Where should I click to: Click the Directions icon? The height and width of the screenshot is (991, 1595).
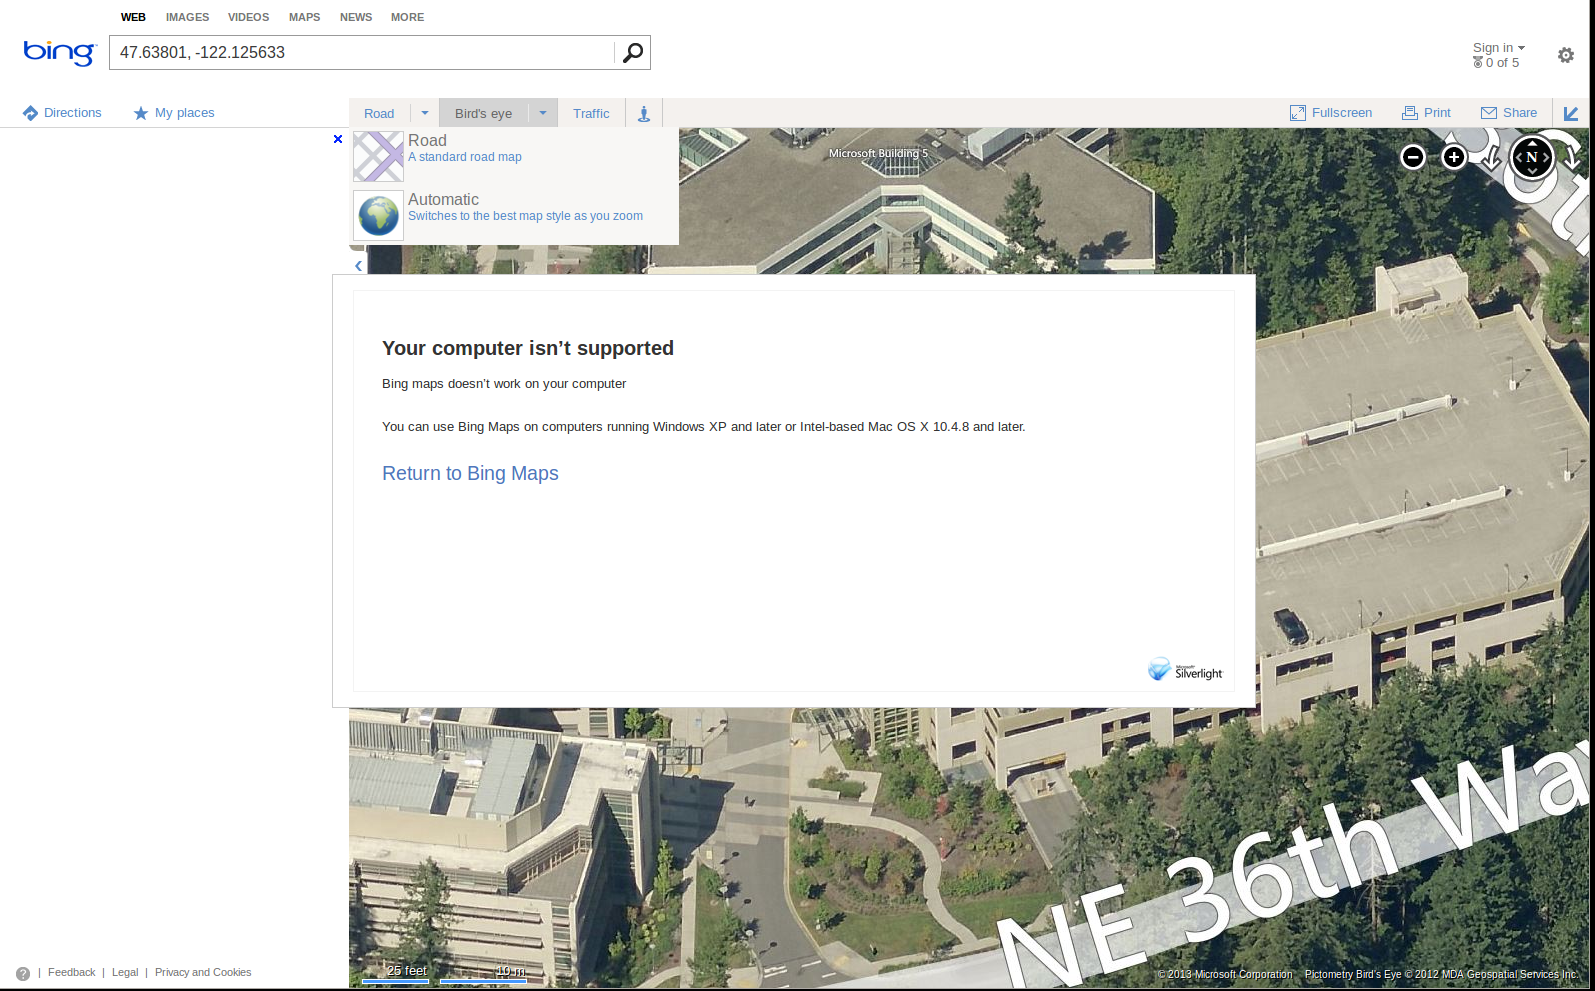click(x=30, y=113)
